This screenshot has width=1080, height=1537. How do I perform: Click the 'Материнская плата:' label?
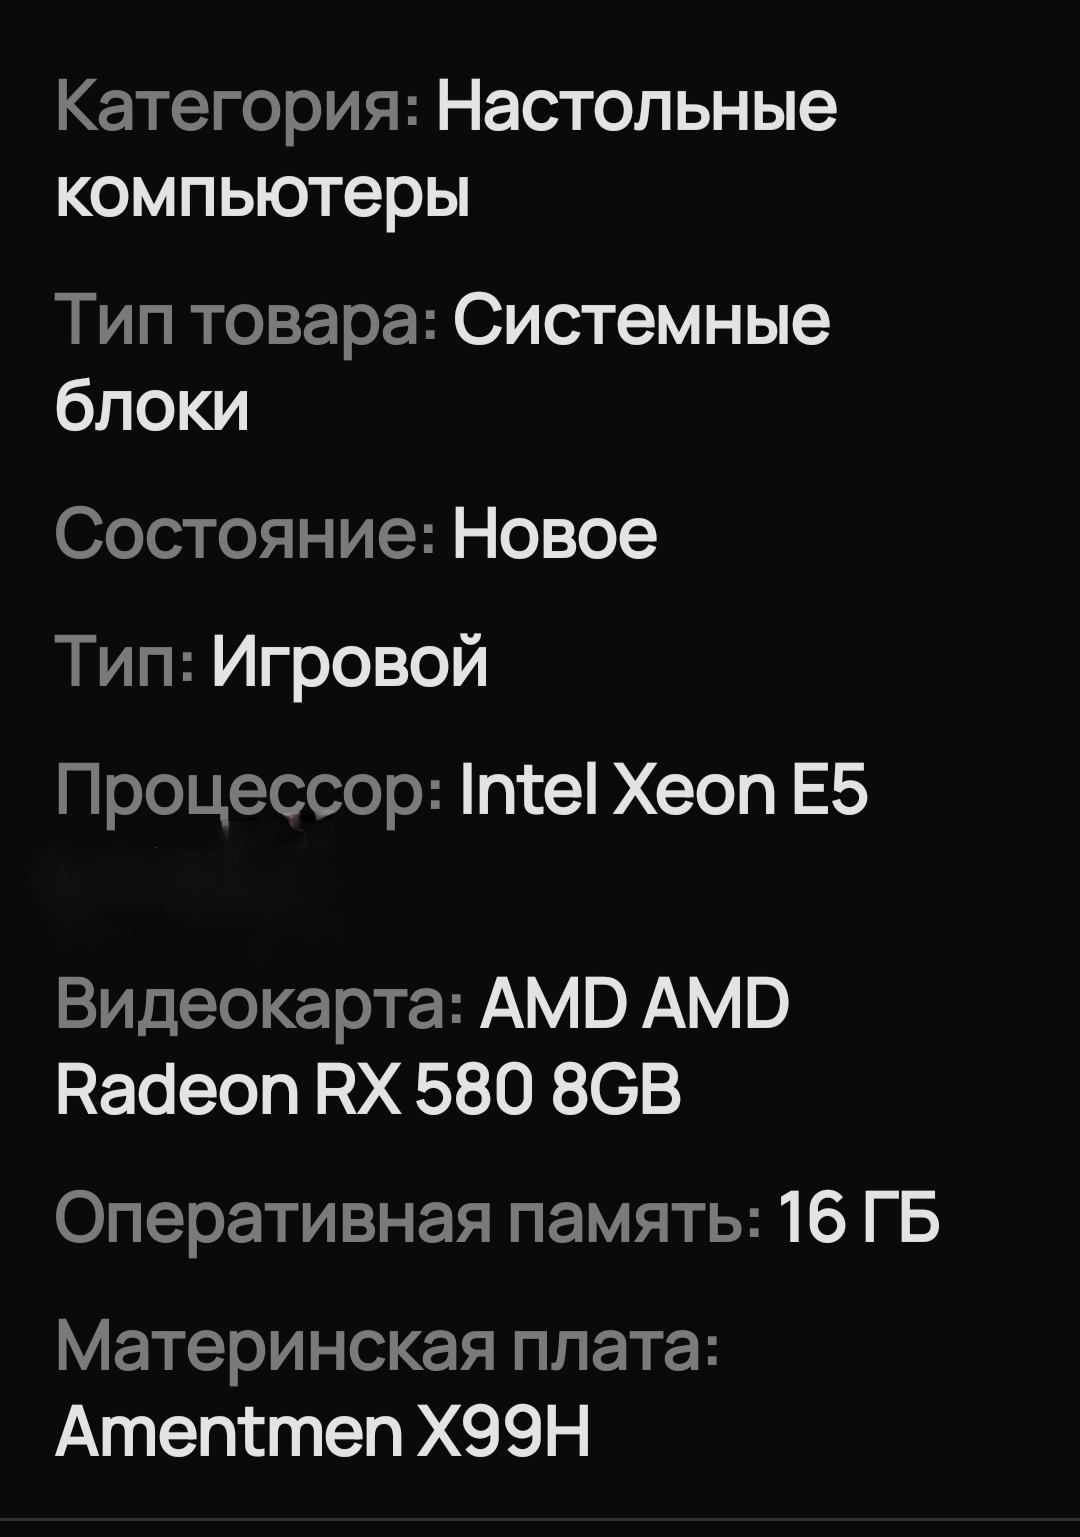coord(386,1346)
